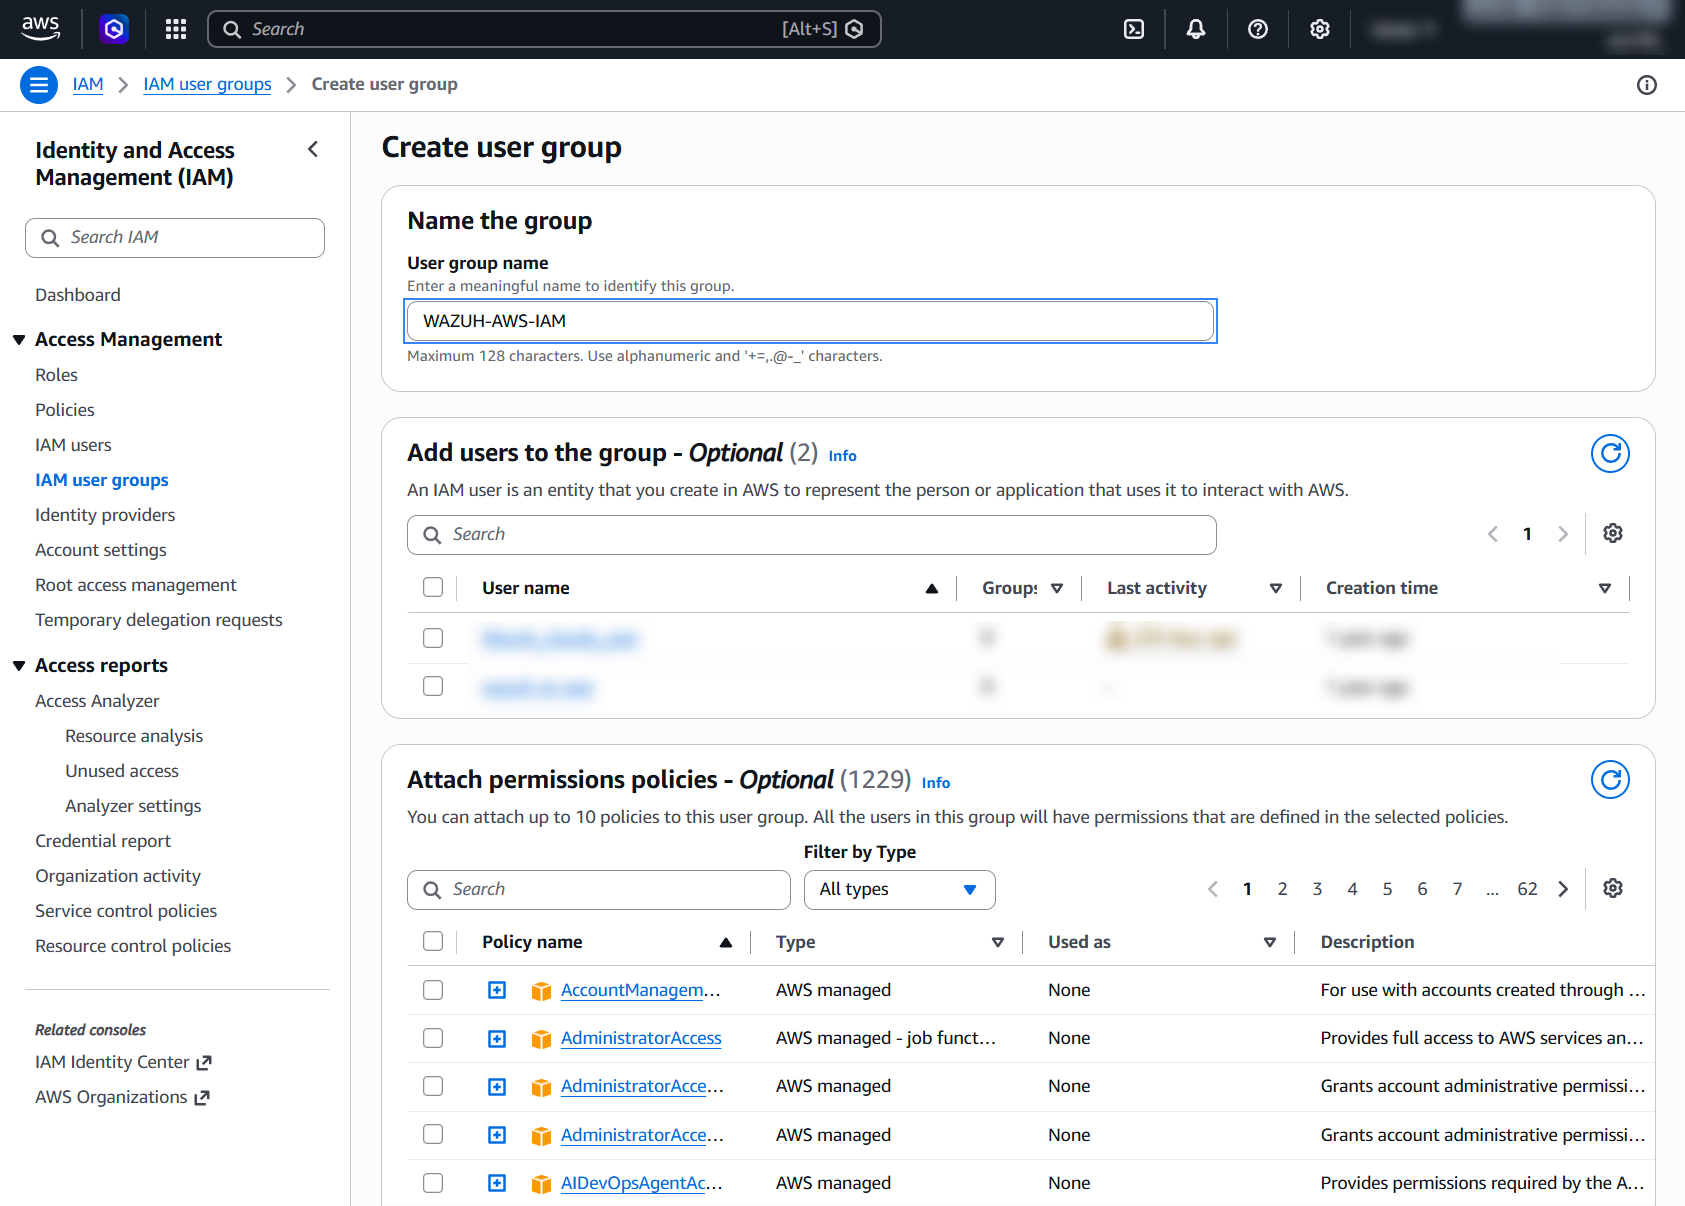
Task: Open the notifications bell icon
Action: pos(1196,29)
